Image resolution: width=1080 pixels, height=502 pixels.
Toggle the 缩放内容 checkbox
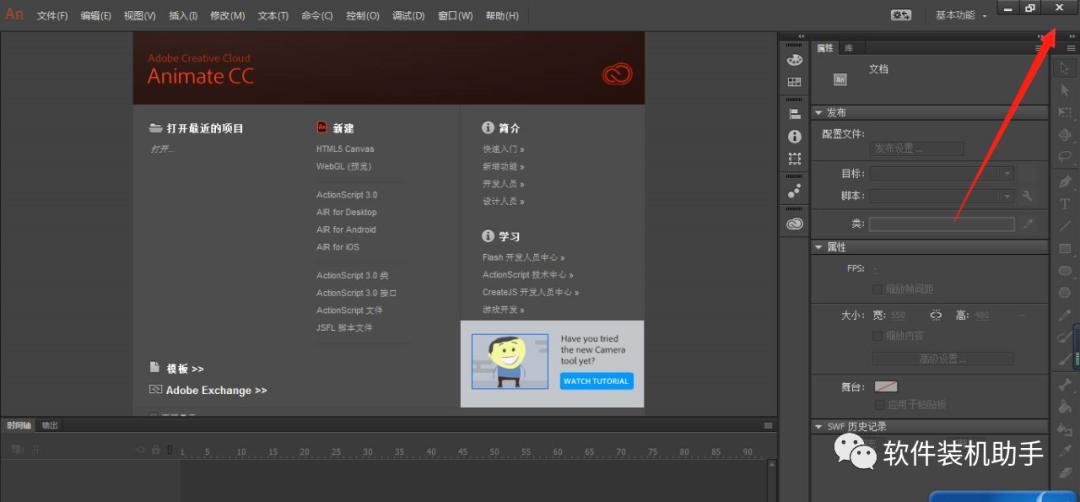[x=878, y=336]
